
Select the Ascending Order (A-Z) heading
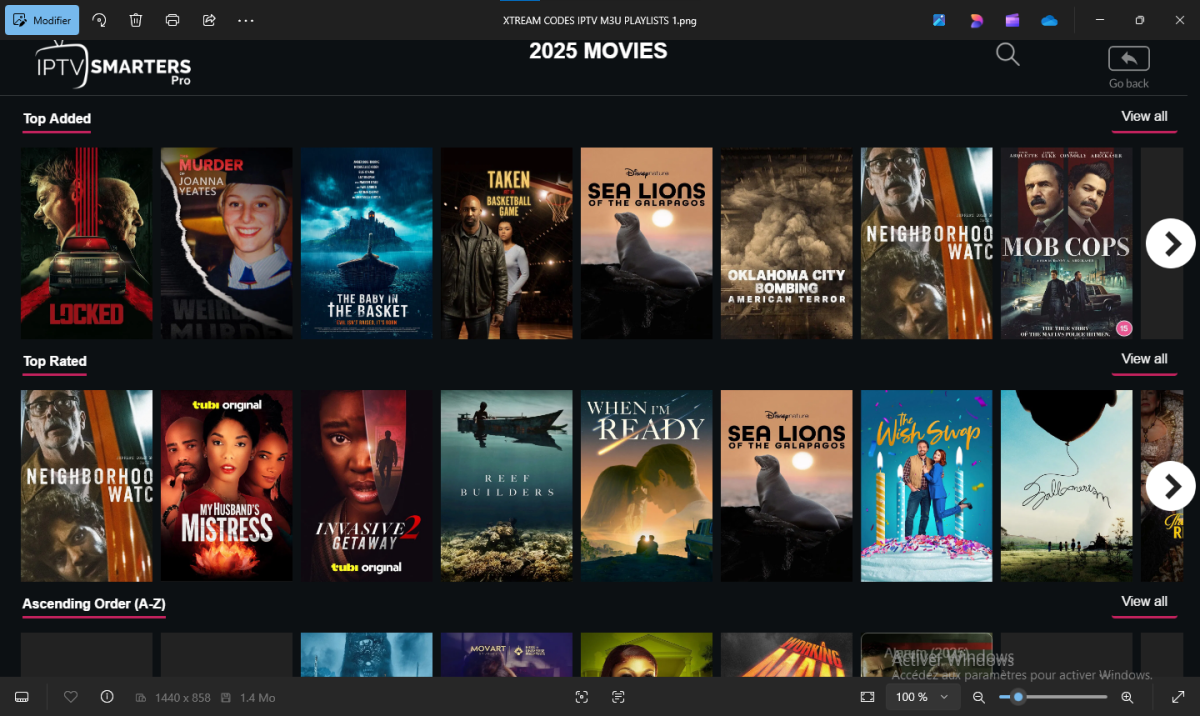[94, 604]
